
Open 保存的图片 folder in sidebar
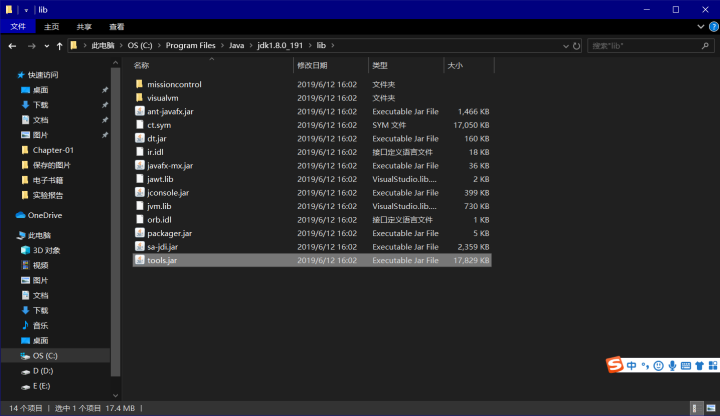(x=51, y=165)
